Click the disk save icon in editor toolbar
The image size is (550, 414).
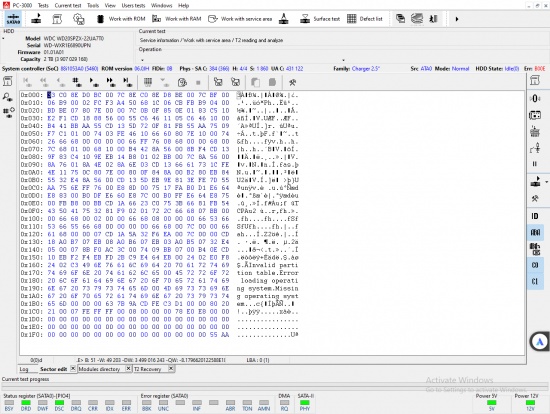point(182,82)
